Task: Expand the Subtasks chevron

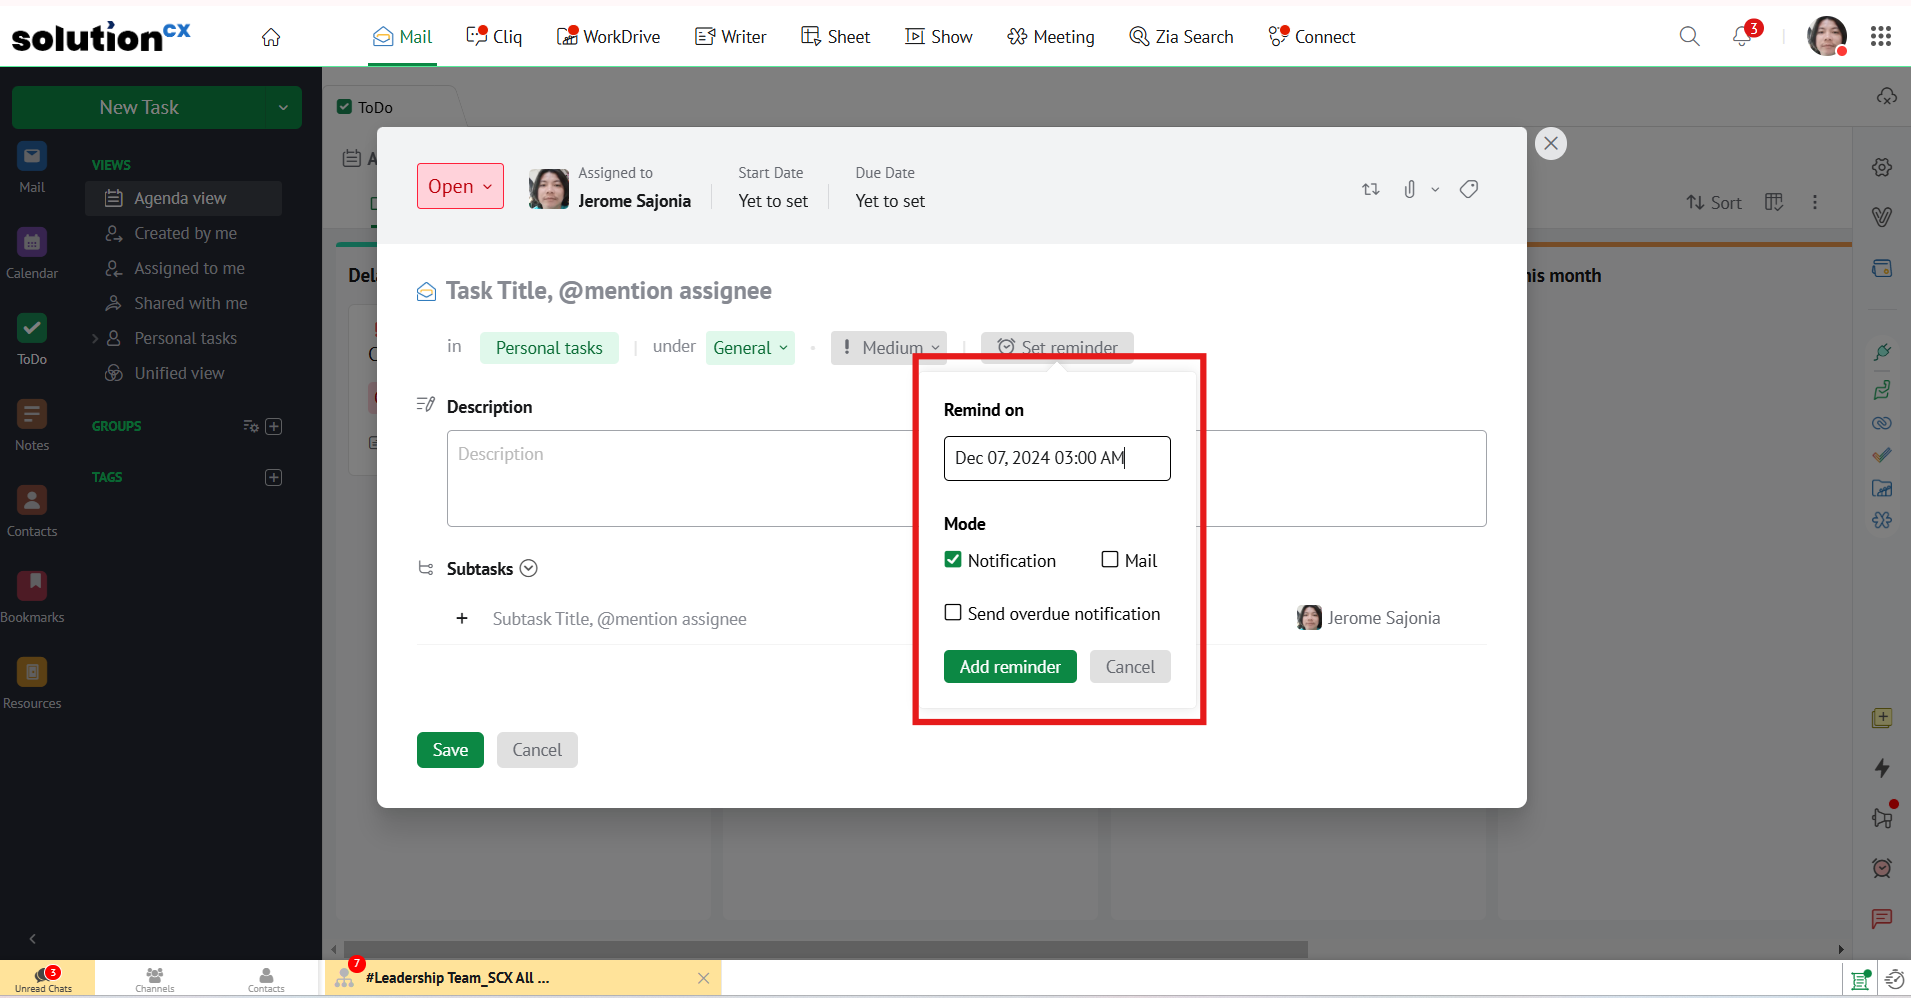Action: tap(529, 568)
